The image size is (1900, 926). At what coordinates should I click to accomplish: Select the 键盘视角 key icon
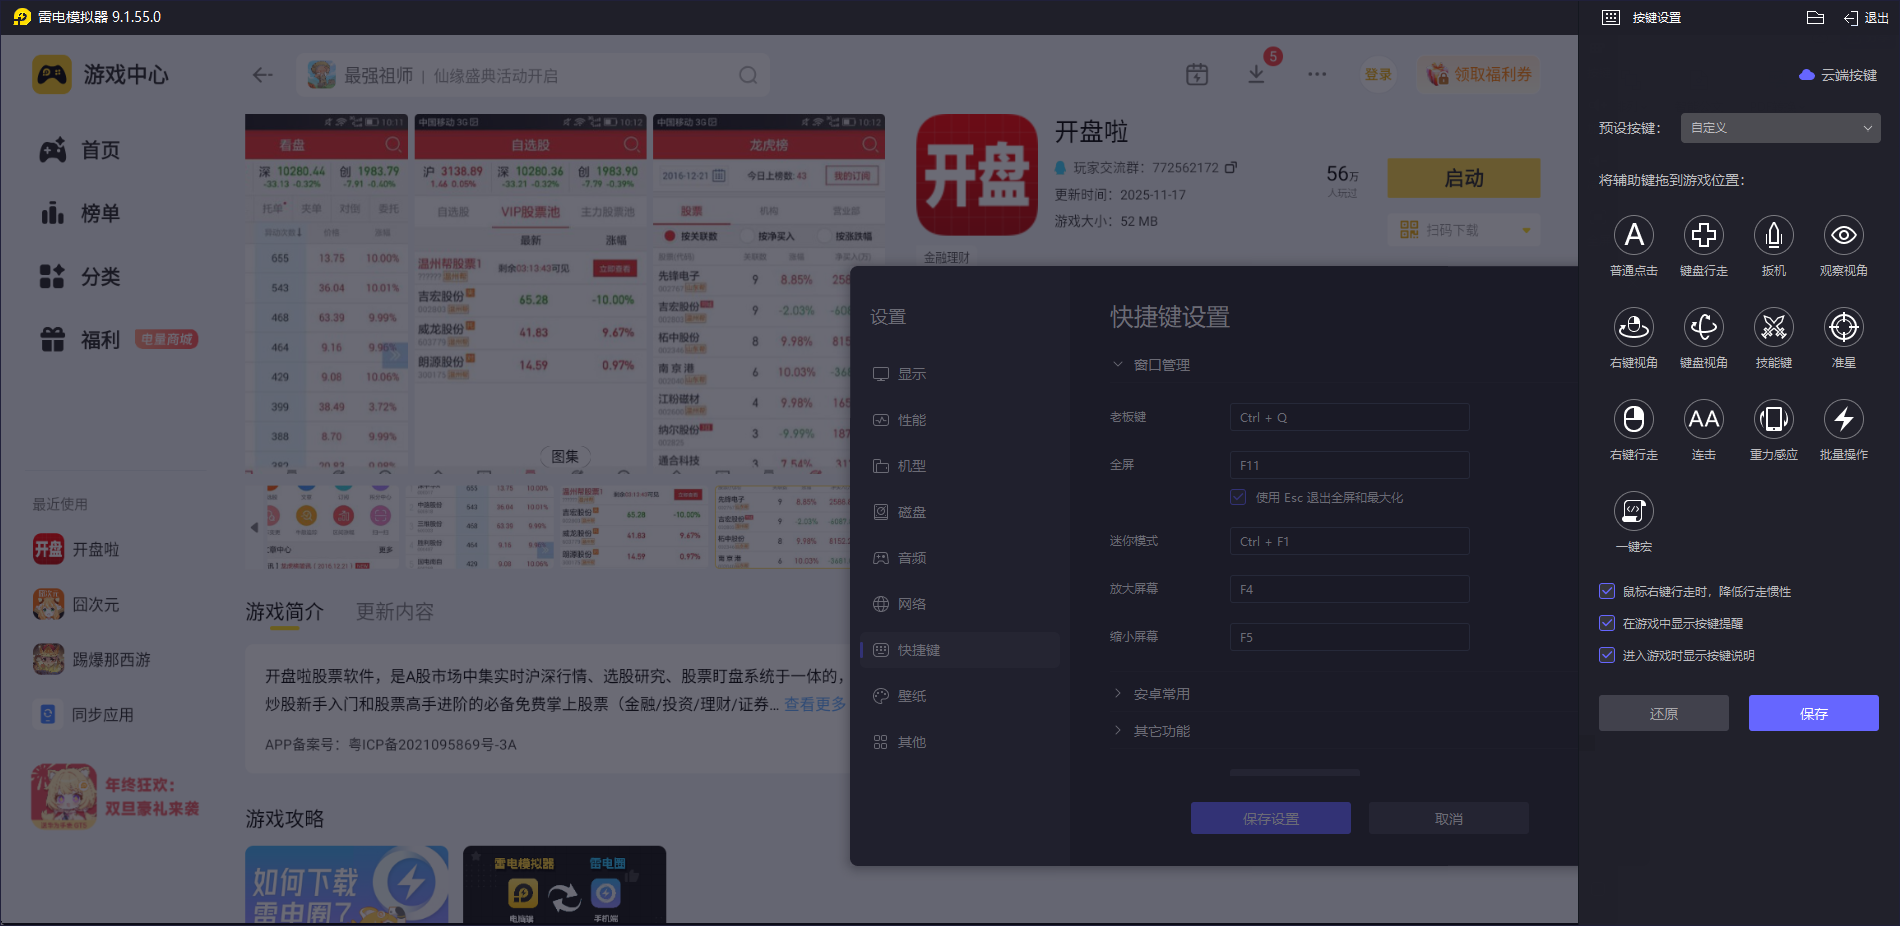click(x=1703, y=327)
